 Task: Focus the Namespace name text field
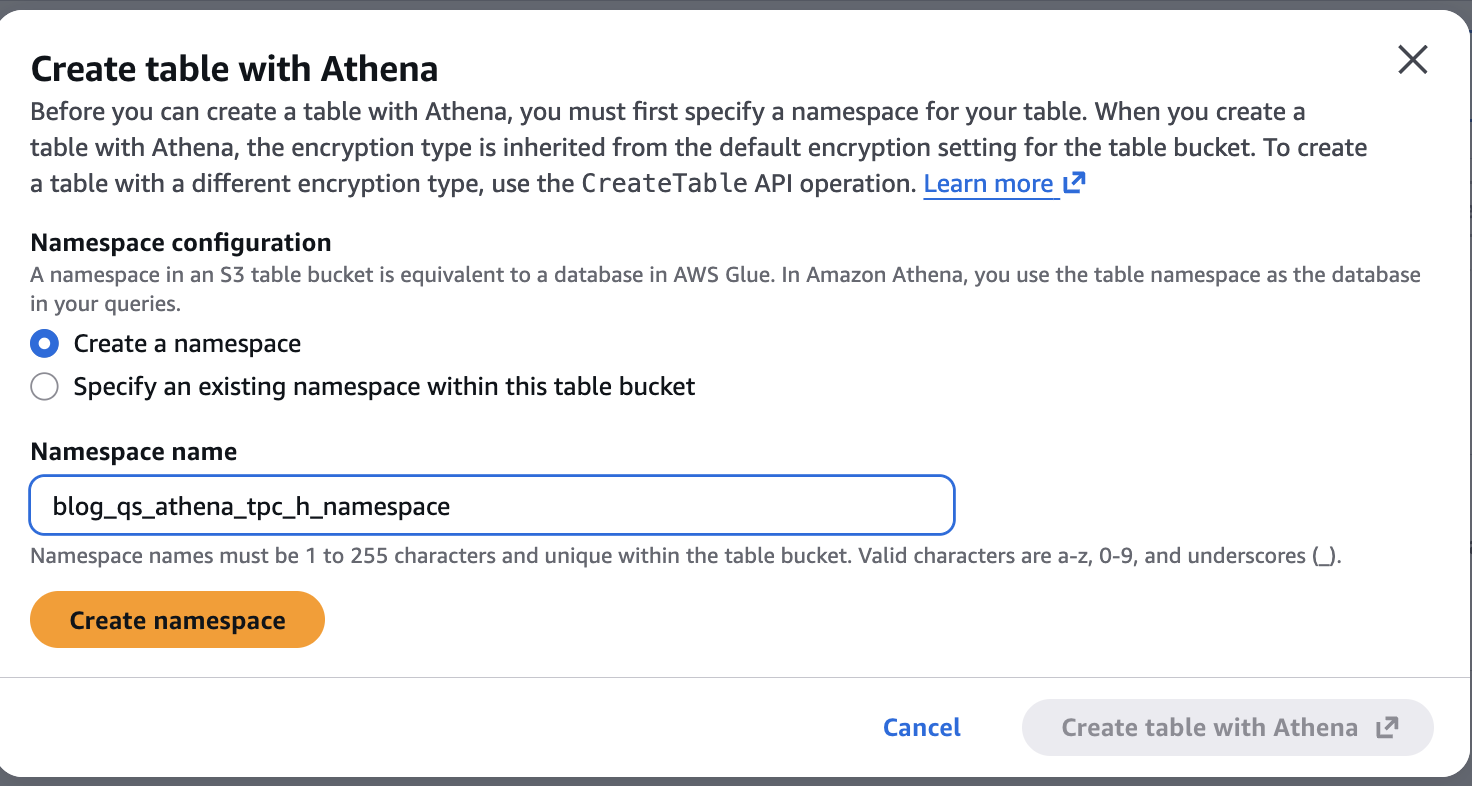coord(492,506)
